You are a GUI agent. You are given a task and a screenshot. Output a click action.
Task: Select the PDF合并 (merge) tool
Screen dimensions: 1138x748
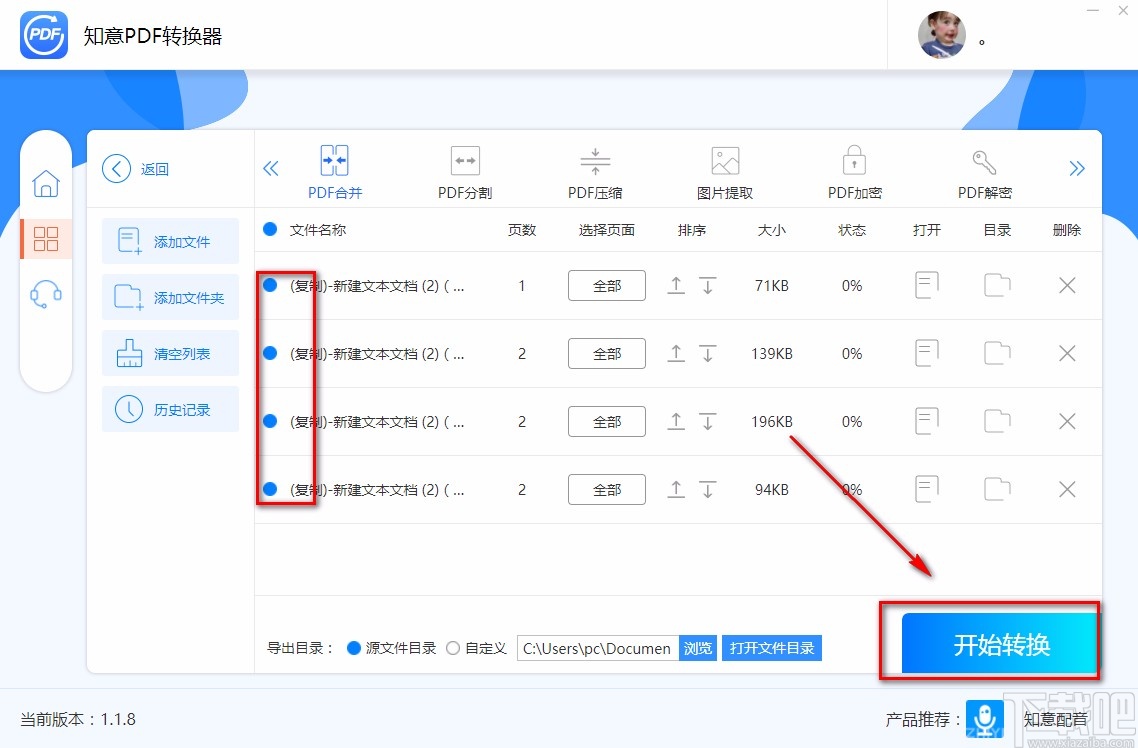pyautogui.click(x=334, y=170)
